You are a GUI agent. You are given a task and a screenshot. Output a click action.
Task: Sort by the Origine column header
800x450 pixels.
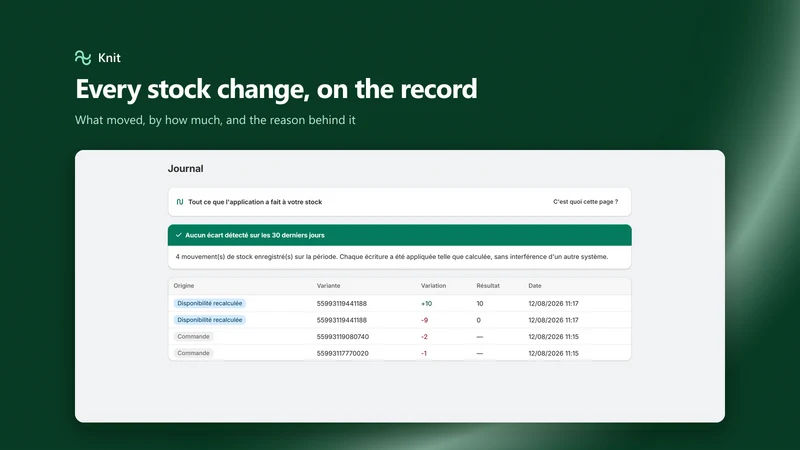184,286
